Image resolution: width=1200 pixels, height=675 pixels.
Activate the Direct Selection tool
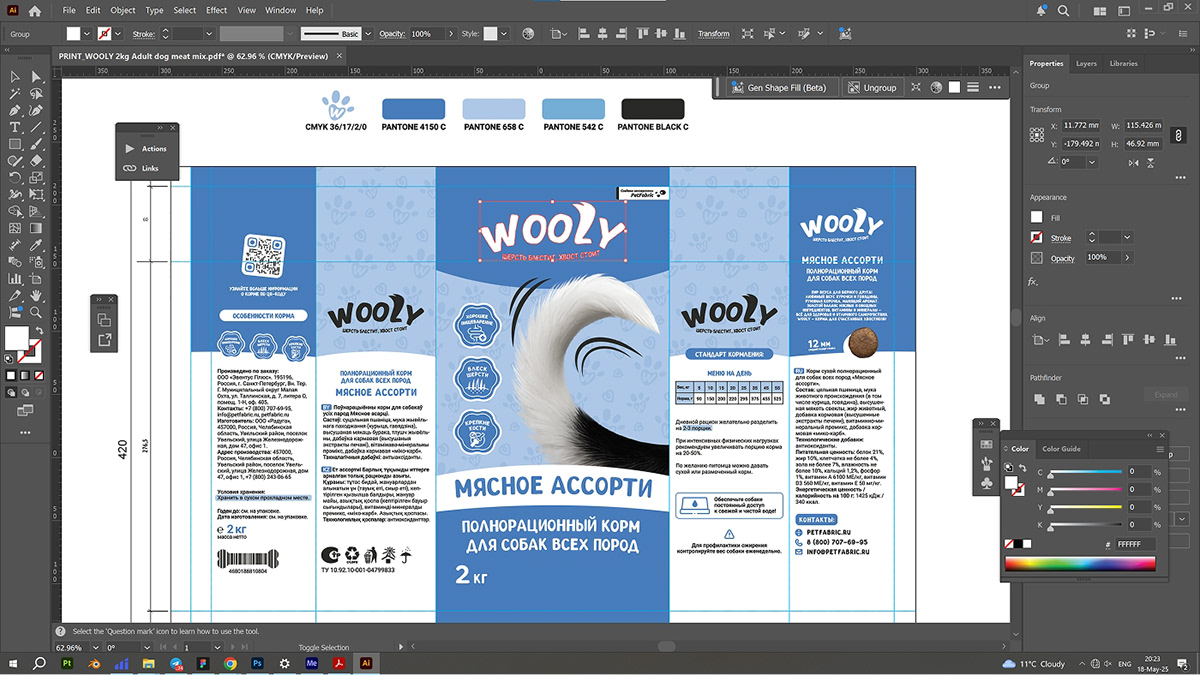36,77
